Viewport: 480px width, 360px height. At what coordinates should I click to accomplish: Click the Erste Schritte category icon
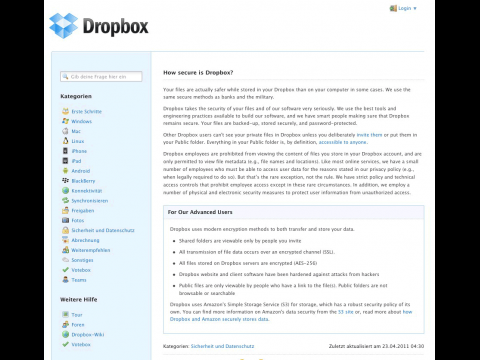66,111
